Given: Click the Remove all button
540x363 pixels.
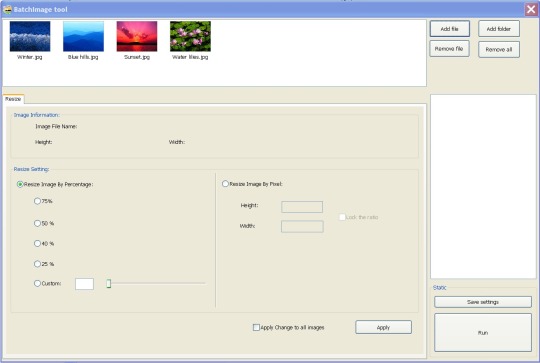Looking at the screenshot, I should pyautogui.click(x=499, y=49).
